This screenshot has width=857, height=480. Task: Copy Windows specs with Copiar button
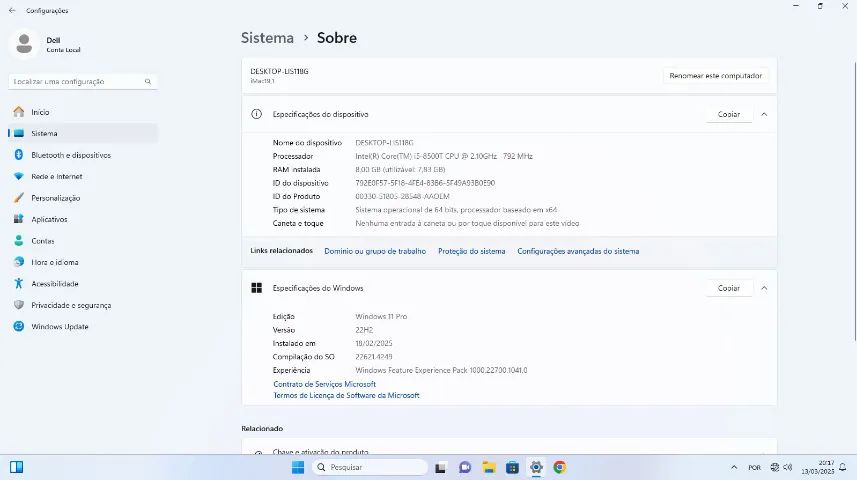click(x=729, y=288)
